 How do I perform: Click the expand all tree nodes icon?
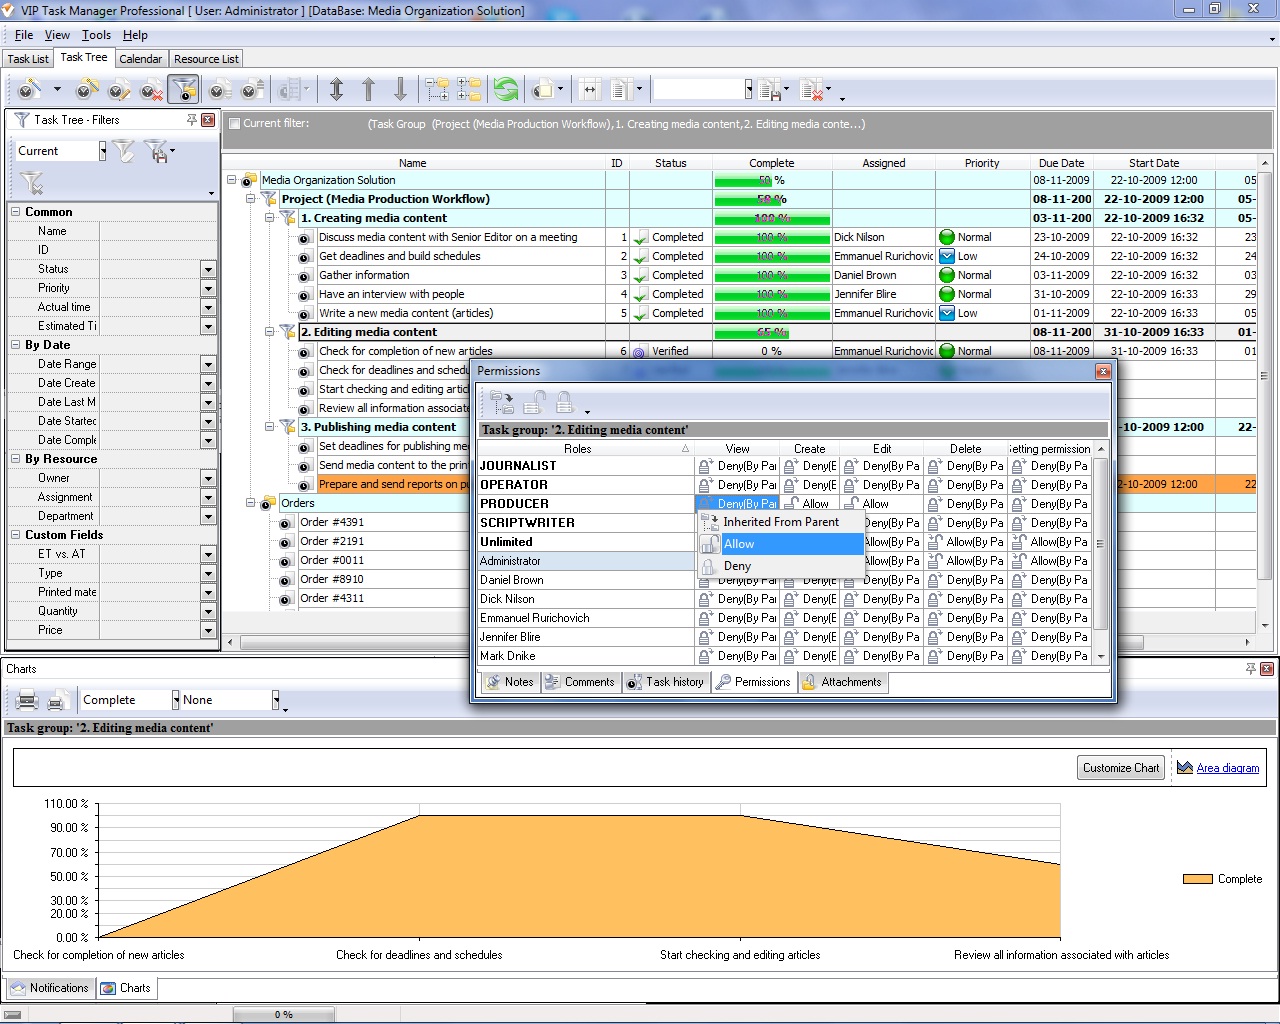pyautogui.click(x=437, y=90)
